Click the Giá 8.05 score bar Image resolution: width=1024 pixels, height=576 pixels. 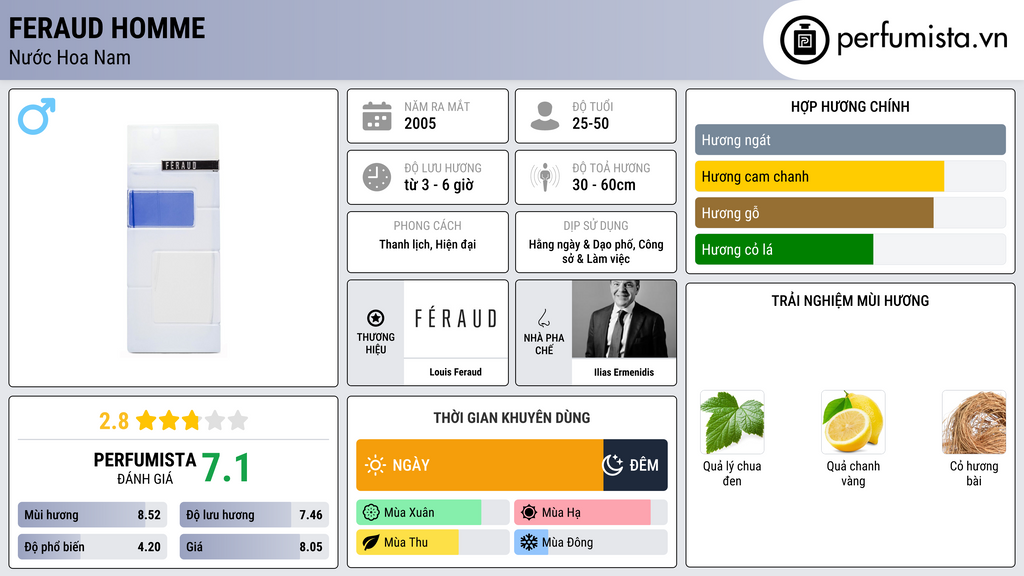tap(254, 547)
